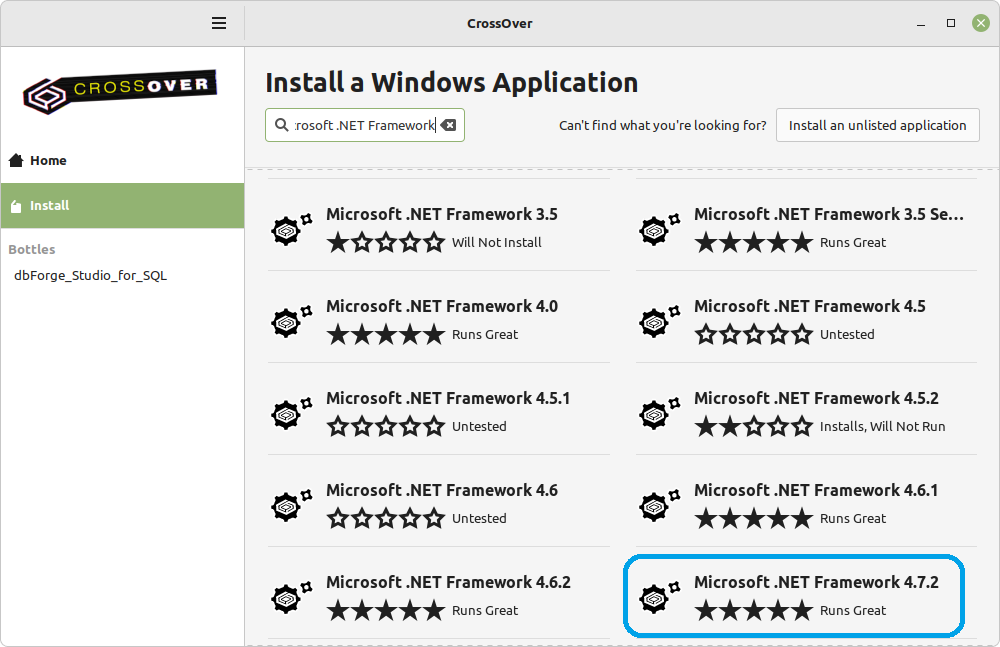Click the stars under .NET Framework 4.6

pyautogui.click(x=386, y=519)
